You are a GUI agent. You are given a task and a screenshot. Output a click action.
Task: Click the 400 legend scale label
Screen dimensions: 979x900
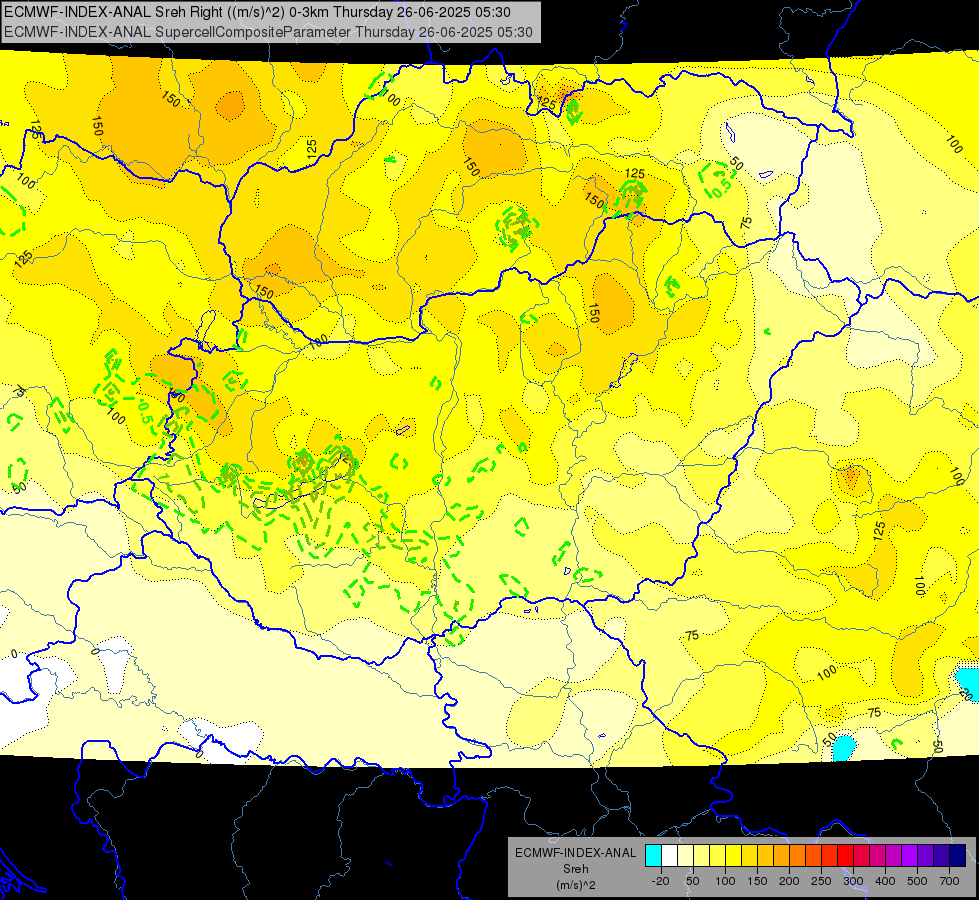[885, 881]
